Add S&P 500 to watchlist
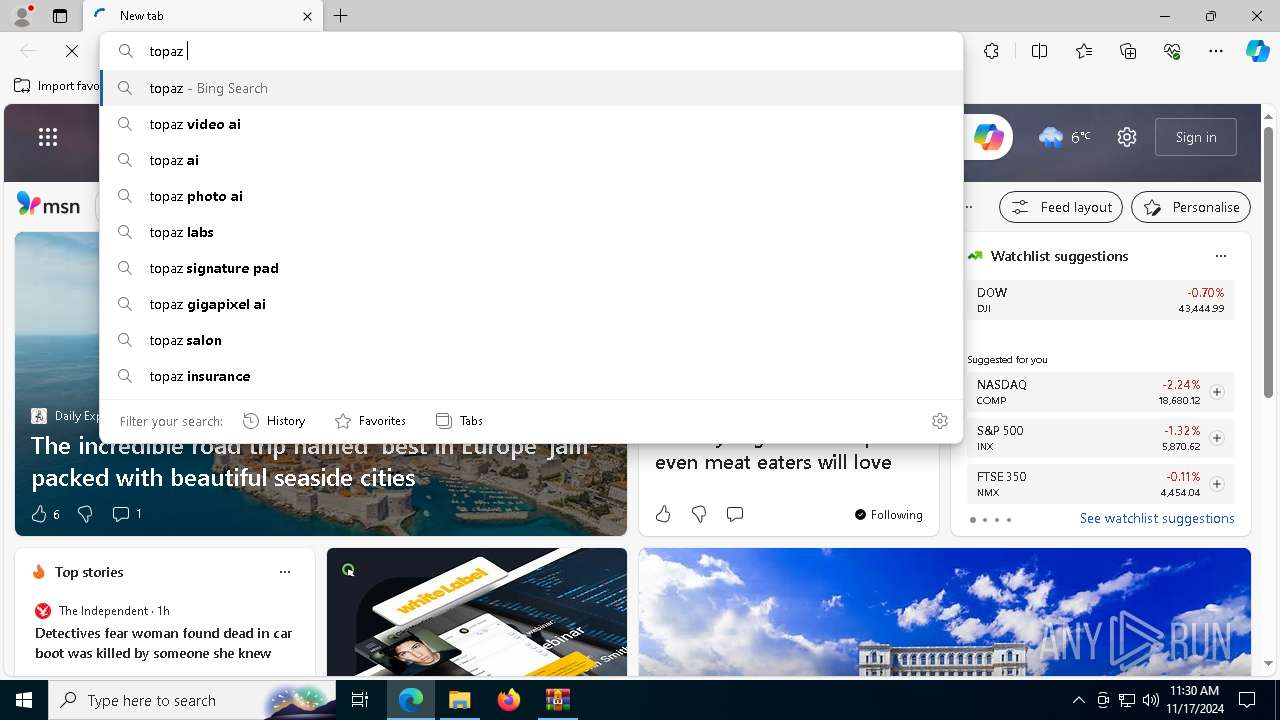The image size is (1280, 720). click(x=1217, y=438)
